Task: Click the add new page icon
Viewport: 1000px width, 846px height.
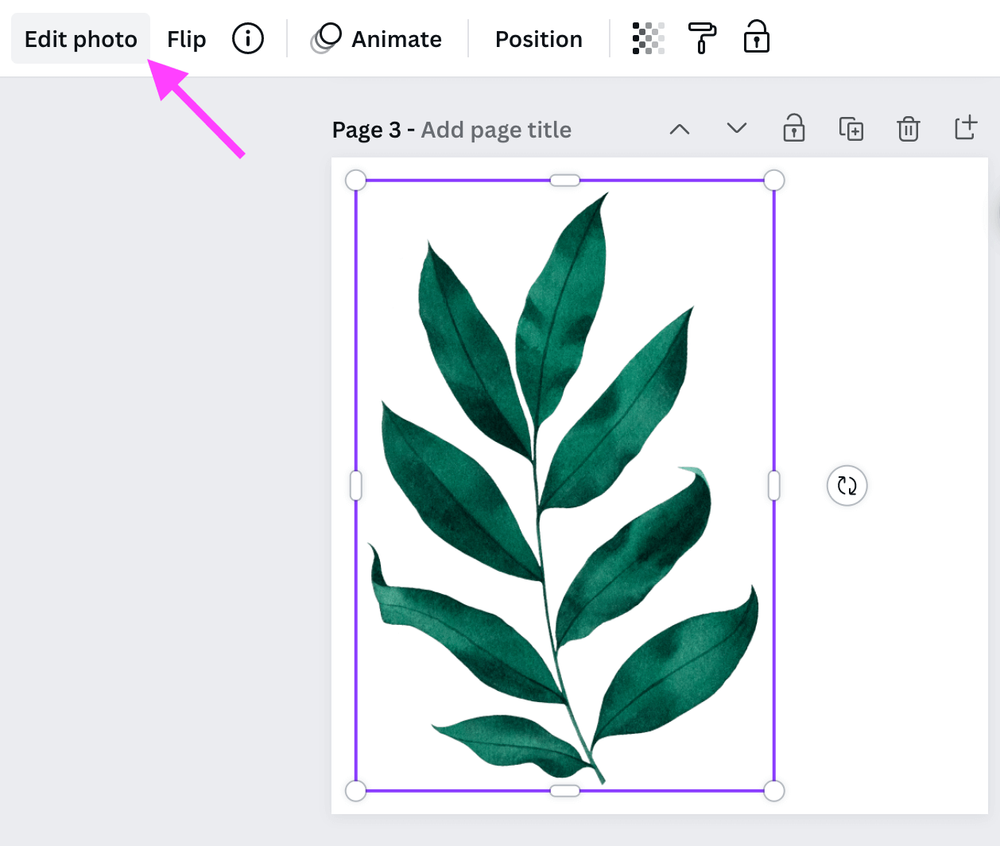Action: pos(965,128)
